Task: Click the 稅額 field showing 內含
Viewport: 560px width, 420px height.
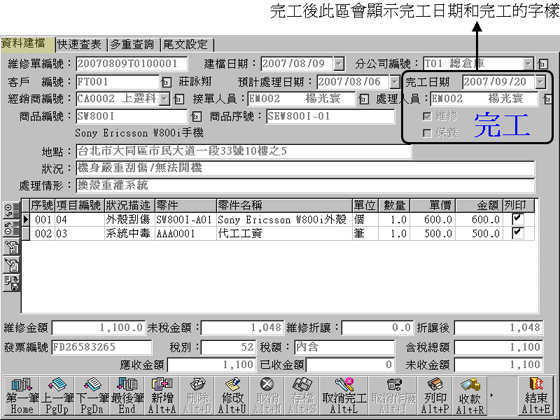Action: [x=344, y=347]
